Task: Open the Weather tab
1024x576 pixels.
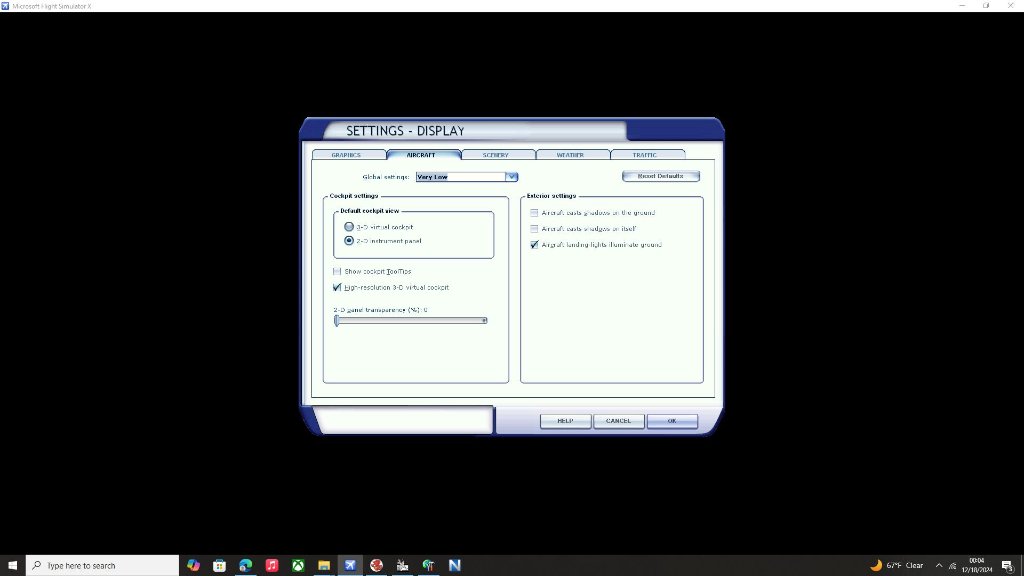Action: coord(570,155)
